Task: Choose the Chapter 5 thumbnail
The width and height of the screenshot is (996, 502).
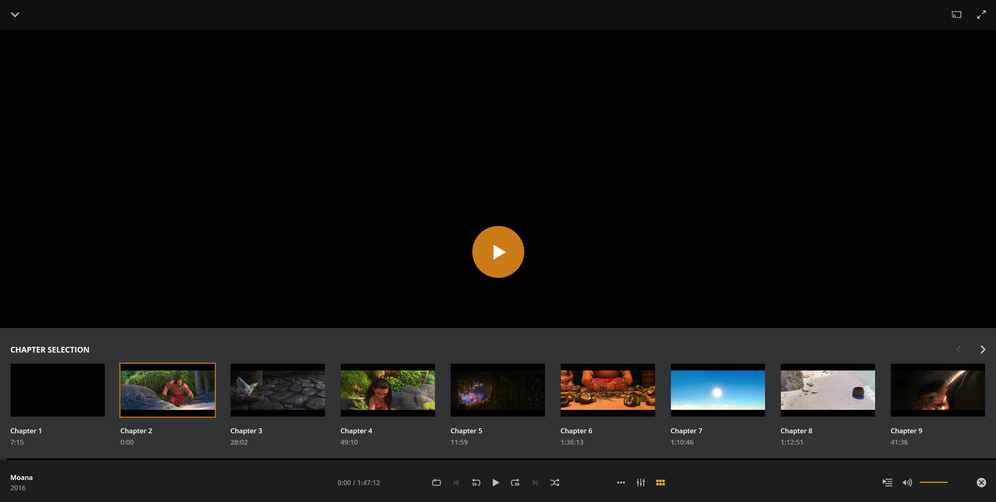Action: pyautogui.click(x=497, y=390)
